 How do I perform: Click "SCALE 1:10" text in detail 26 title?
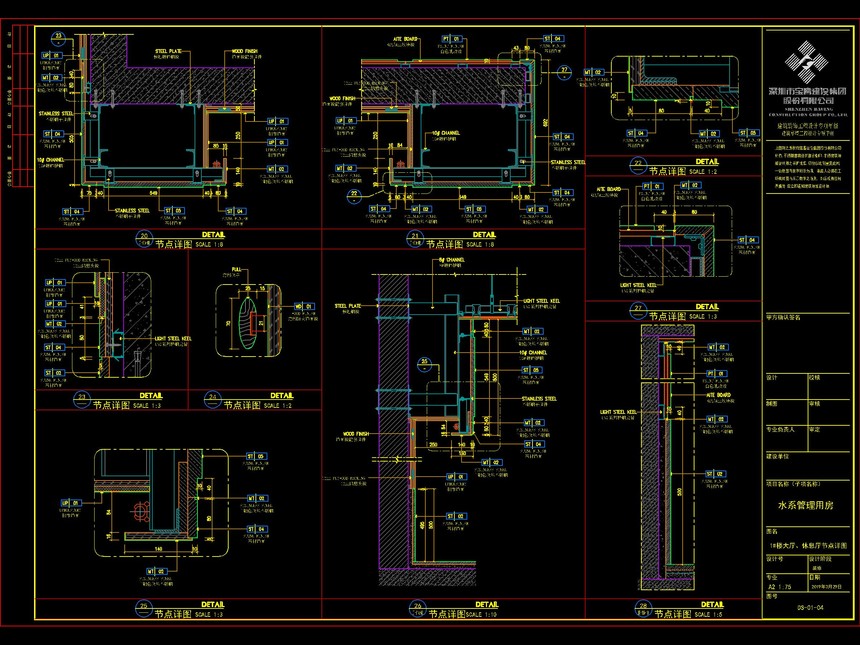pyautogui.click(x=482, y=614)
